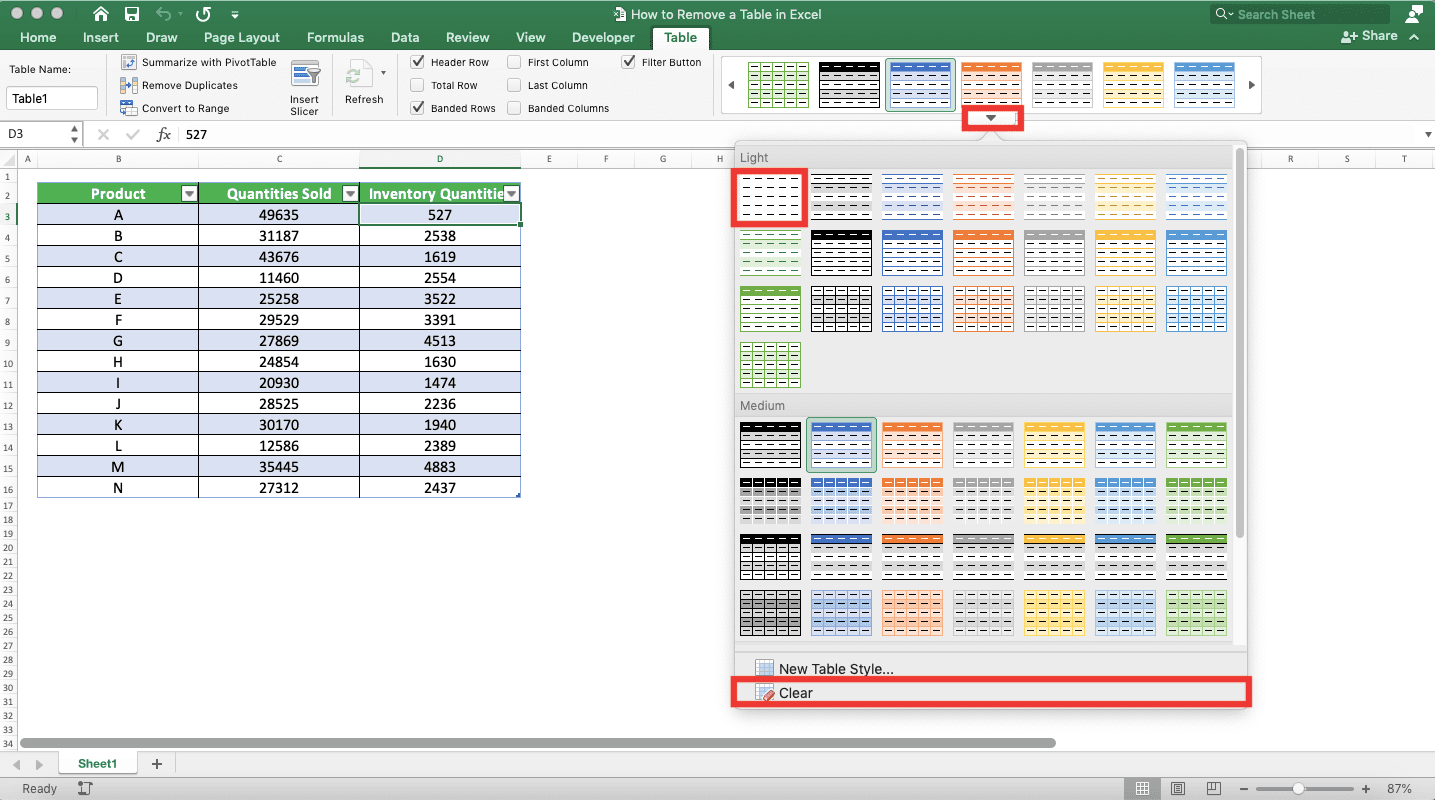The height and width of the screenshot is (800, 1435).
Task: Choose the black Medium table style thumbnail
Action: click(x=770, y=445)
